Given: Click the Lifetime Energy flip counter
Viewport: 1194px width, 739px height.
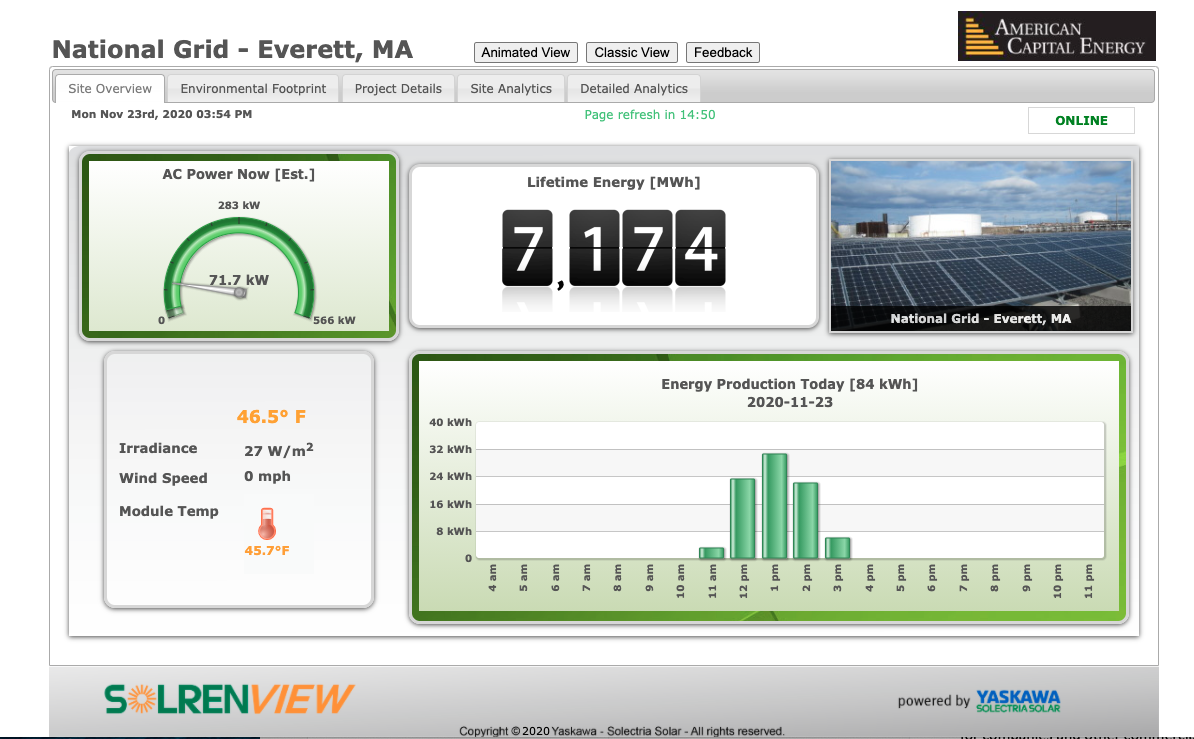Looking at the screenshot, I should click(613, 248).
